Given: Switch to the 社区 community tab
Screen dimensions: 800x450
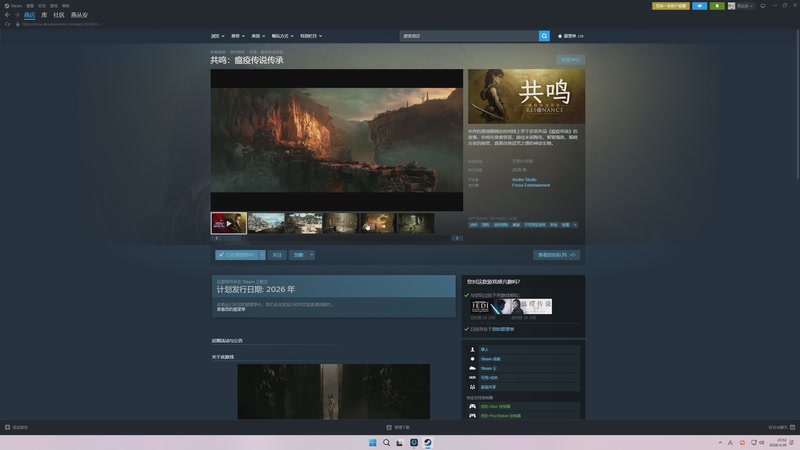Looking at the screenshot, I should (59, 15).
